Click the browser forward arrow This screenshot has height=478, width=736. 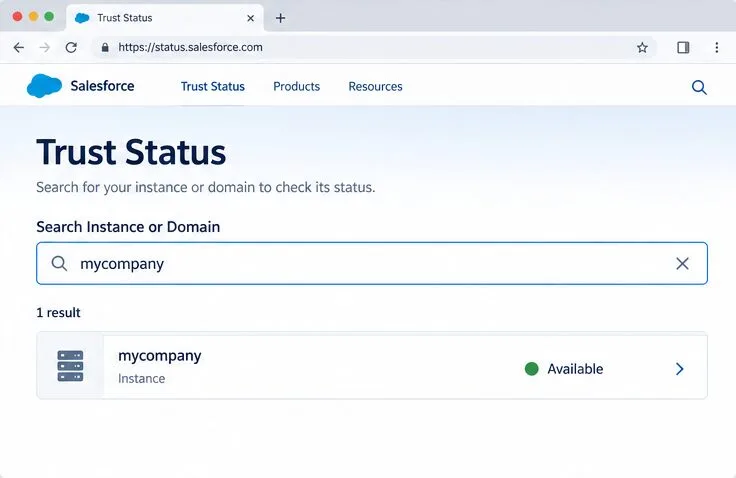click(45, 47)
